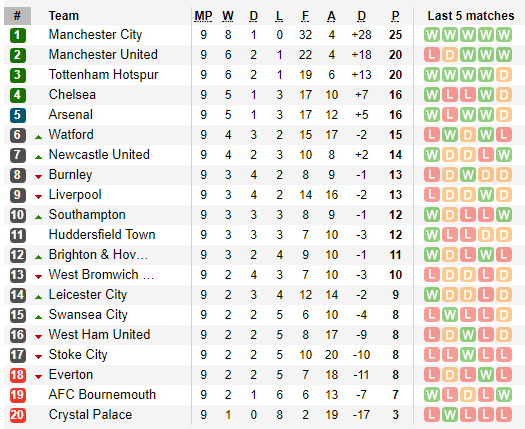Viewport: 525px width, 429px height.
Task: Click Arsenal's blue rank 5 badge
Action: [x=18, y=115]
